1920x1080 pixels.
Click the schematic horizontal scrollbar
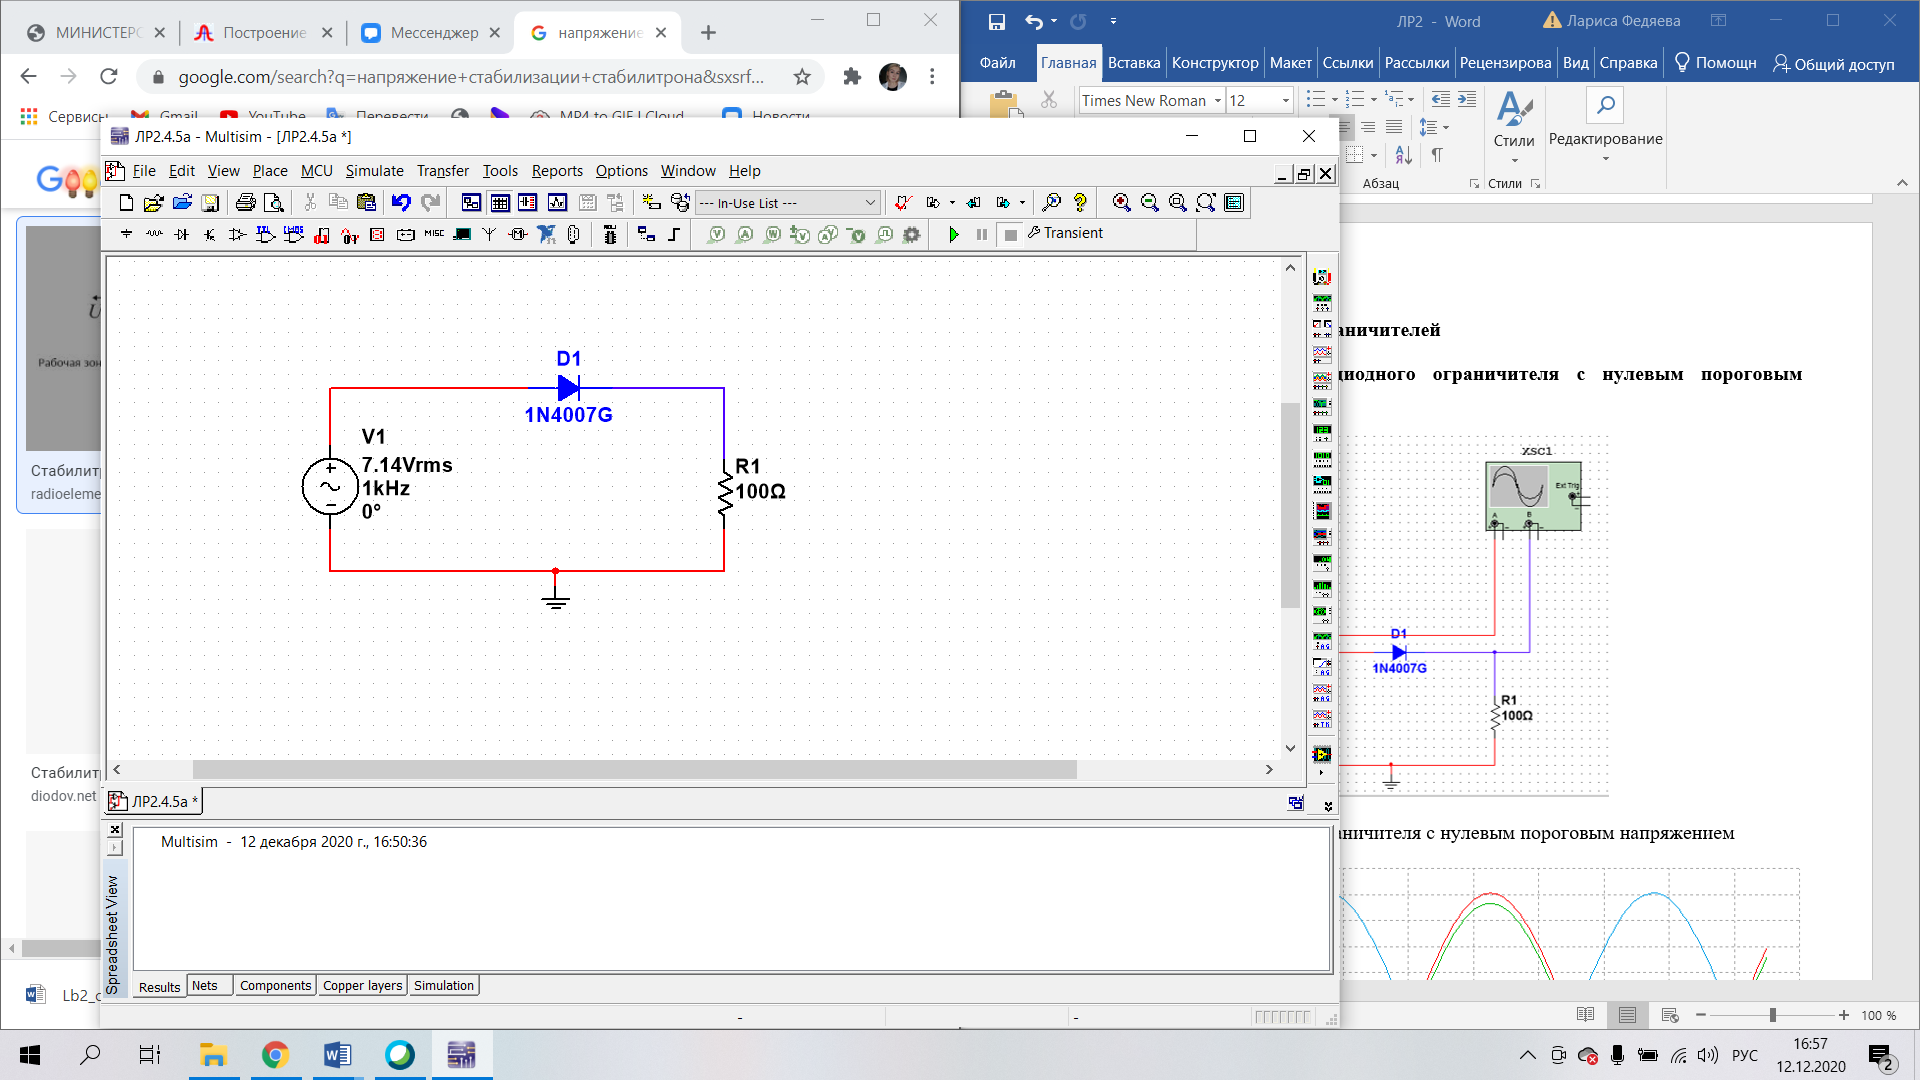point(635,770)
